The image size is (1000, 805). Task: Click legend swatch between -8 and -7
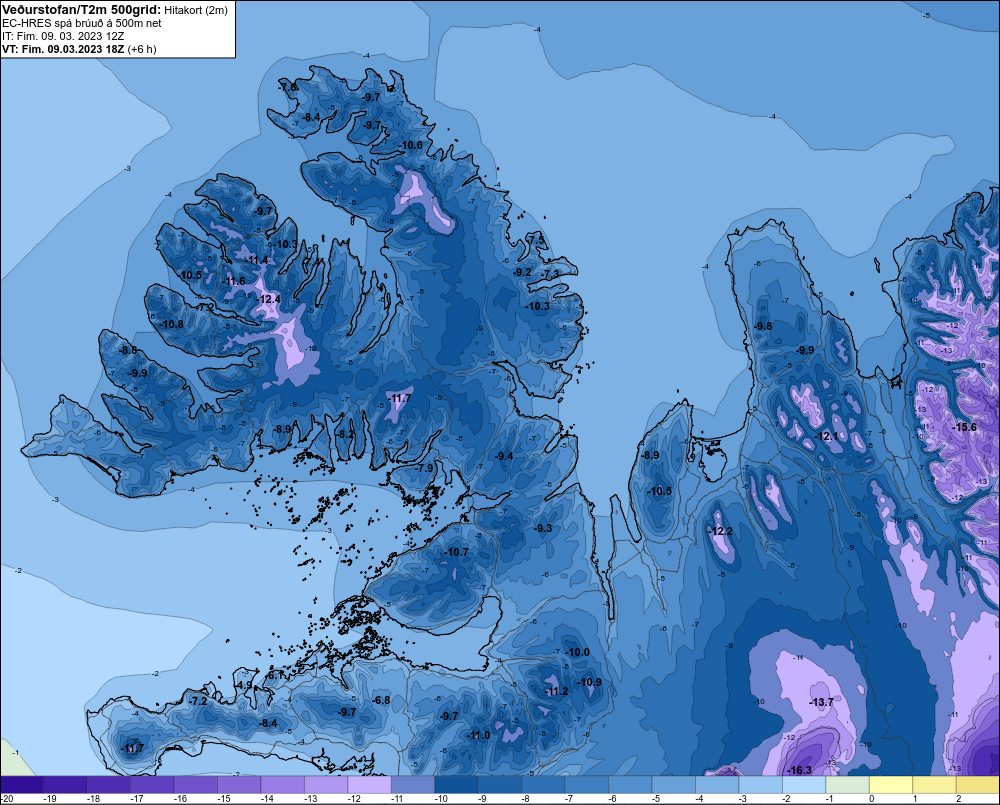coord(543,785)
